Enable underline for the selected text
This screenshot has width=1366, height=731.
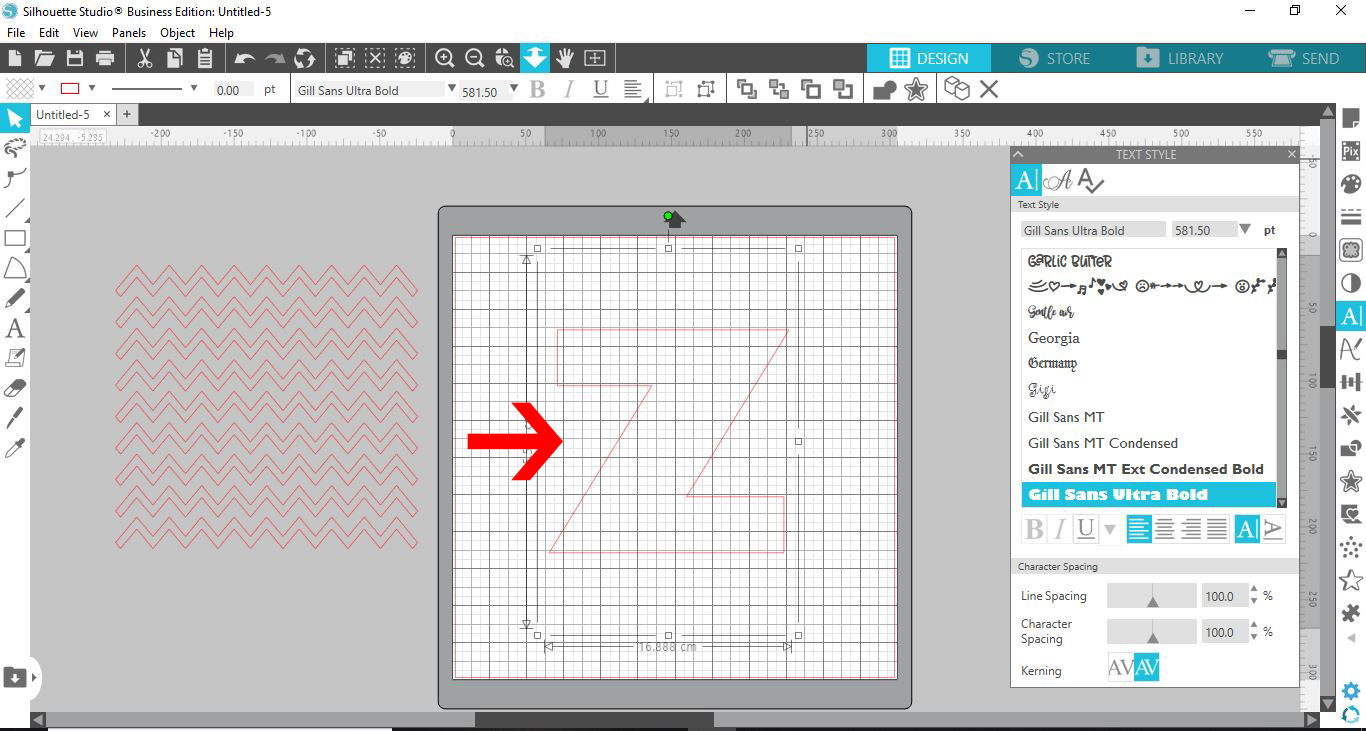(1085, 529)
